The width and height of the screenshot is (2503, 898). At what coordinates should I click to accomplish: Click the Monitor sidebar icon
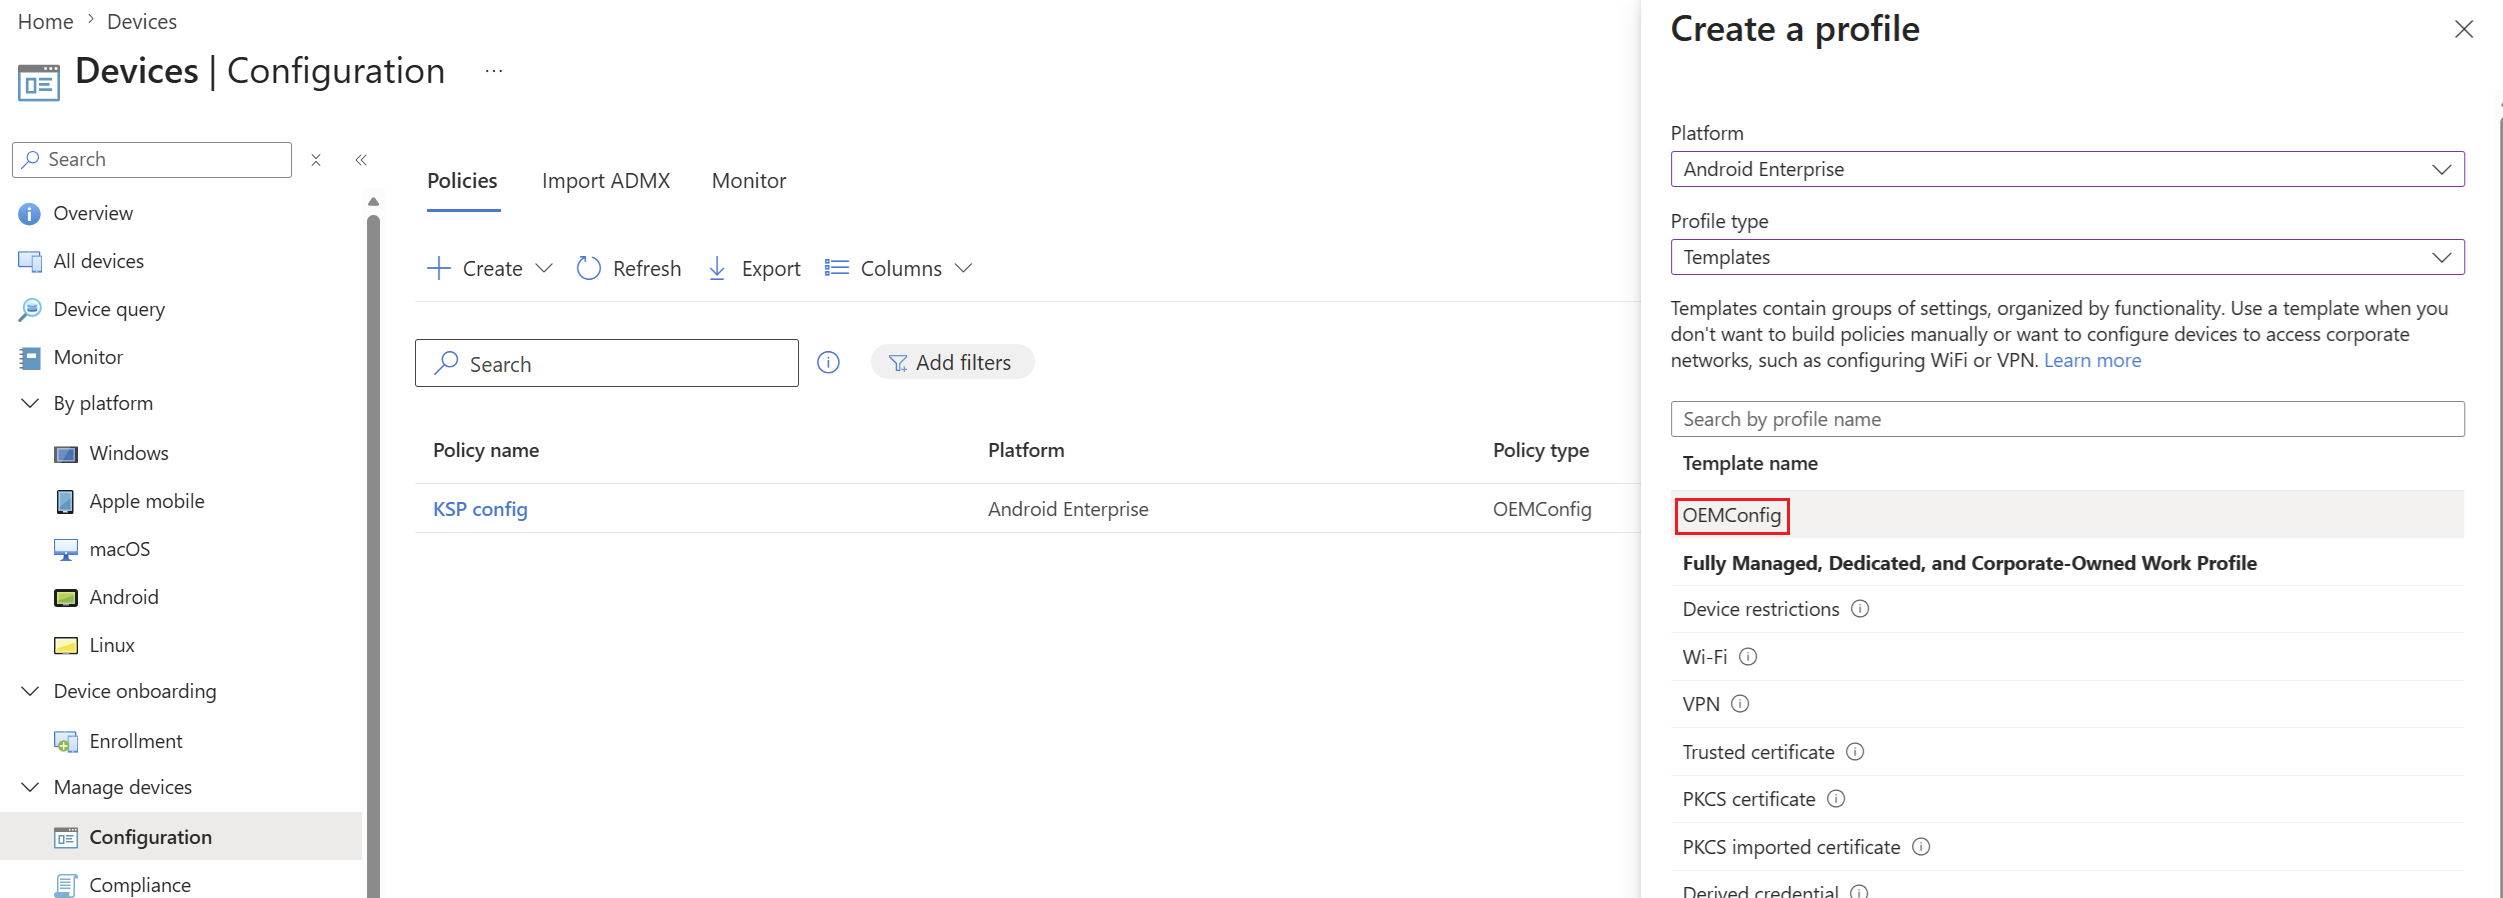[x=30, y=358]
